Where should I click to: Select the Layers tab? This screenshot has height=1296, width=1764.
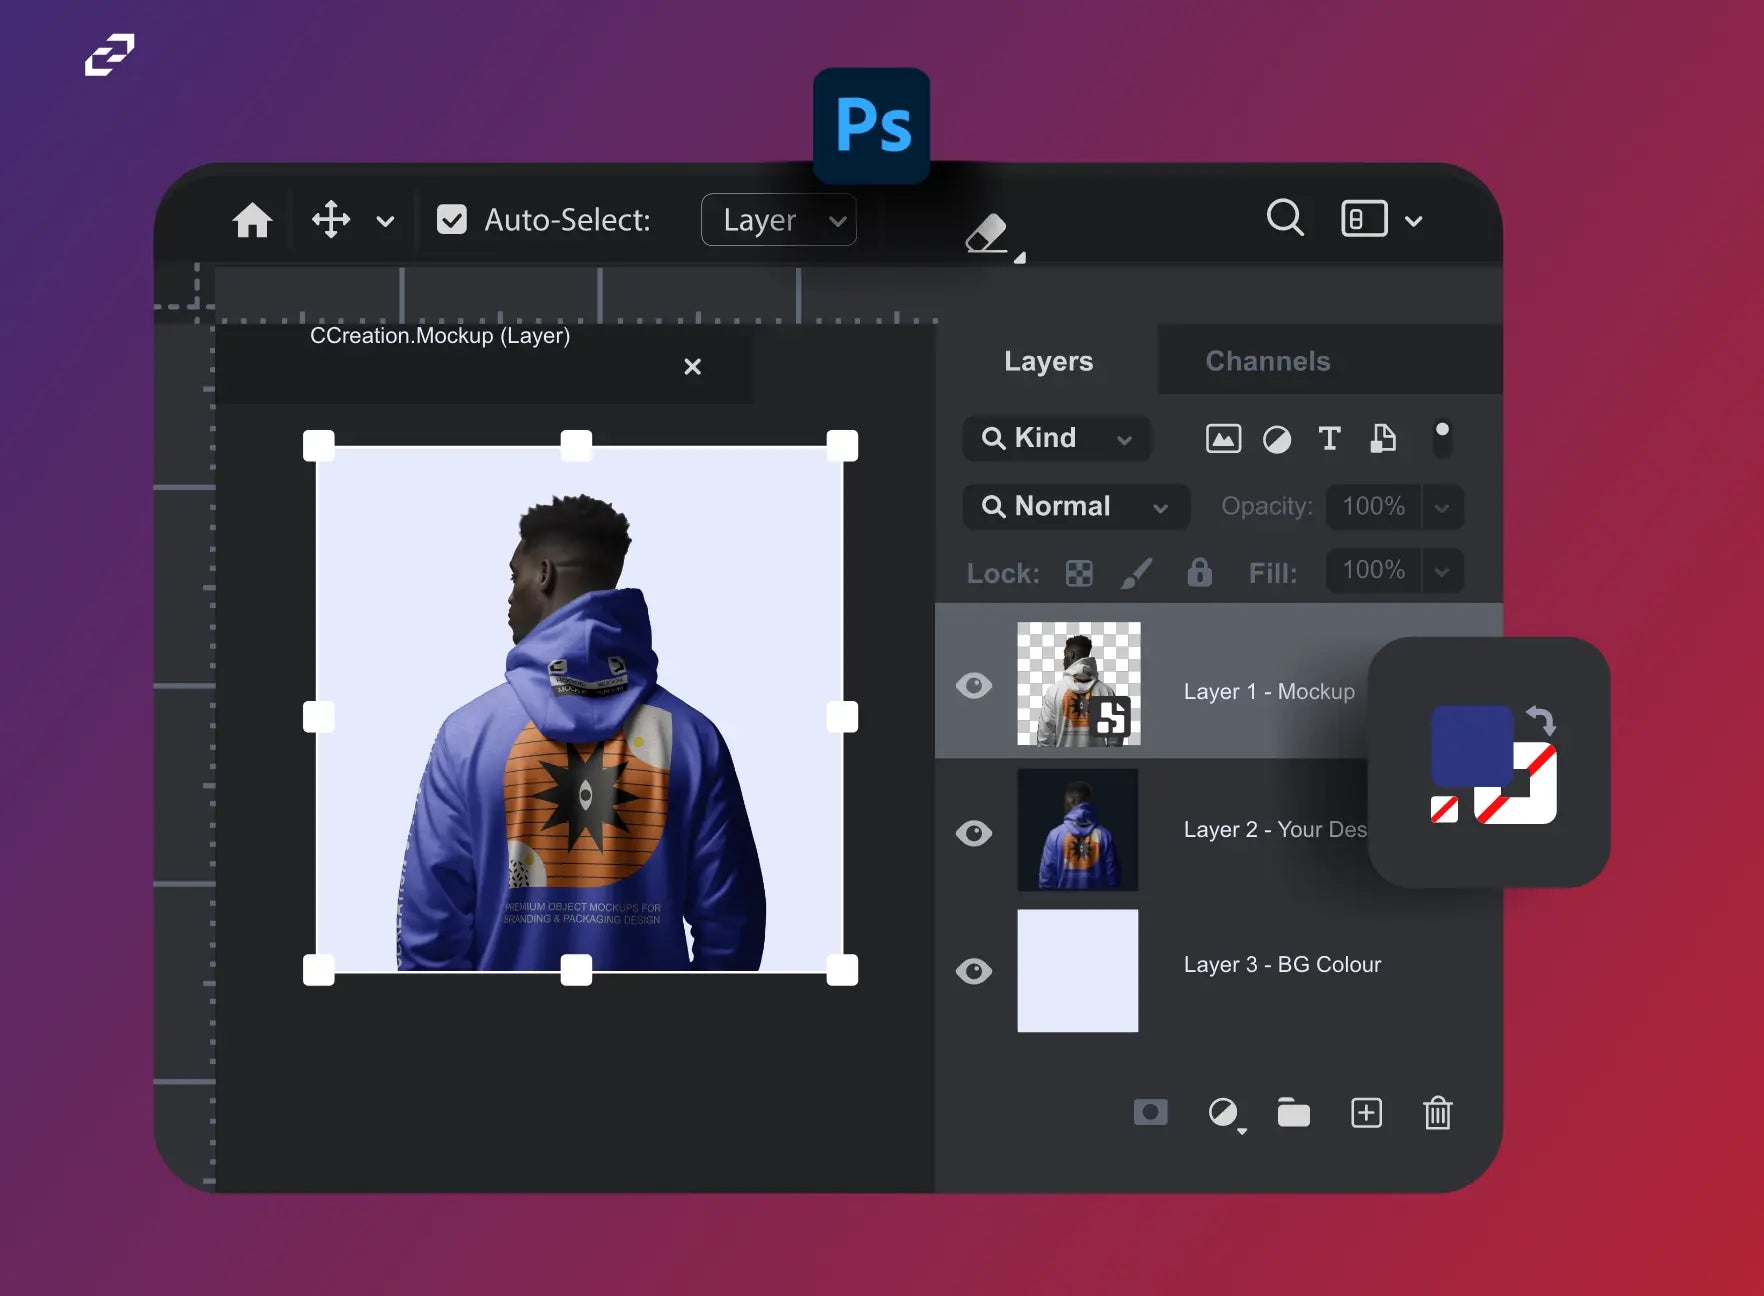(1048, 361)
